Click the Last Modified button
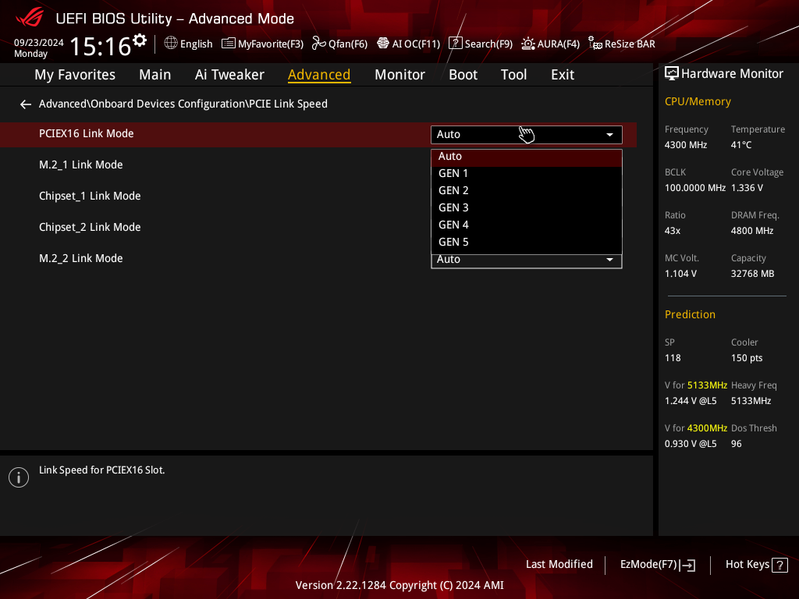Viewport: 799px width, 599px height. 559,564
